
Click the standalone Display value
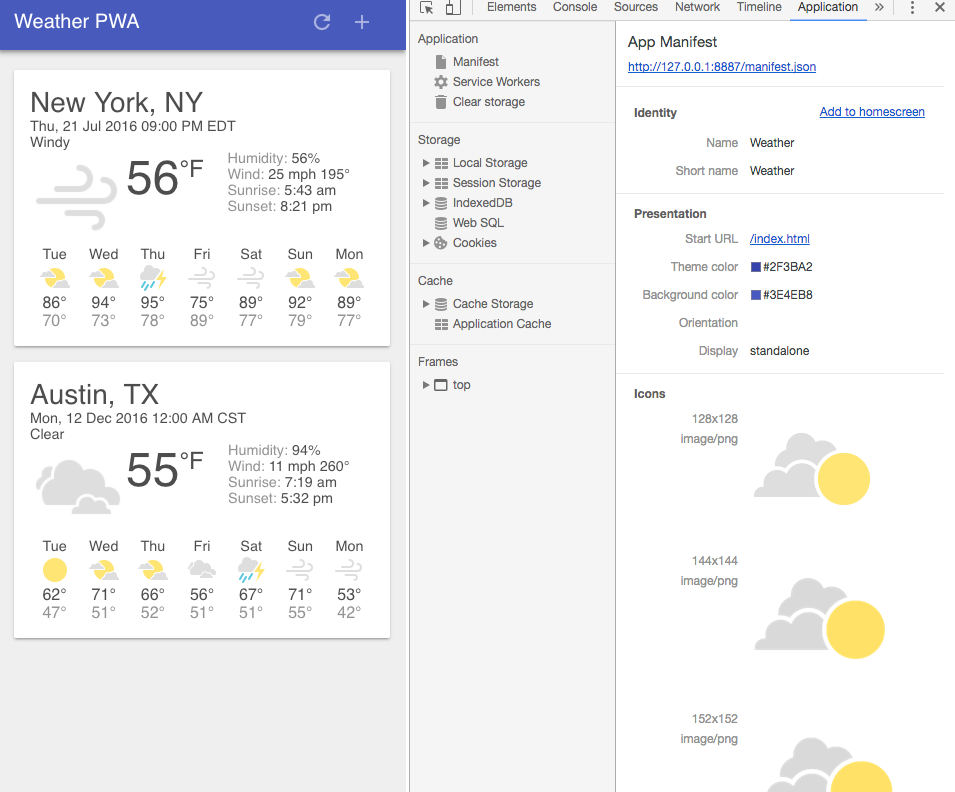click(779, 350)
